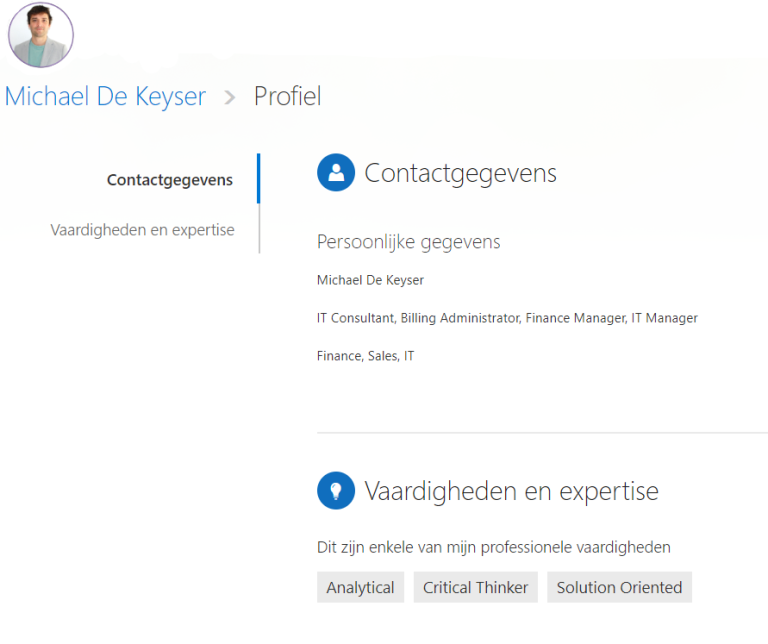The width and height of the screenshot is (768, 644).
Task: Click the horizontal divider between profile sections
Action: 542,433
